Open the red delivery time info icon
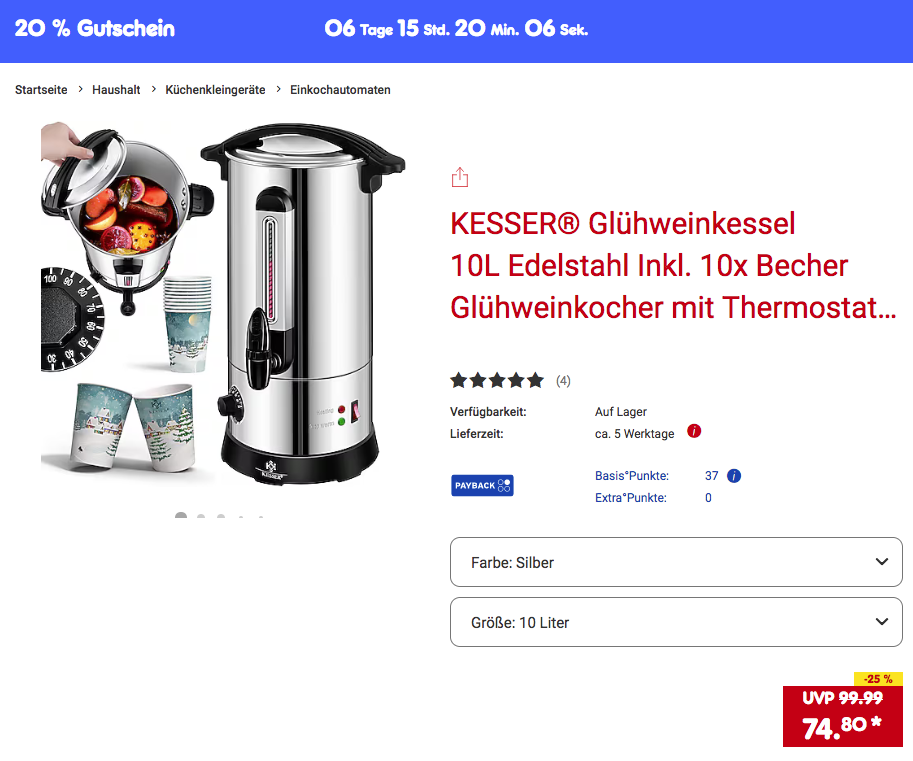Screen dimensions: 913x761 [694, 431]
